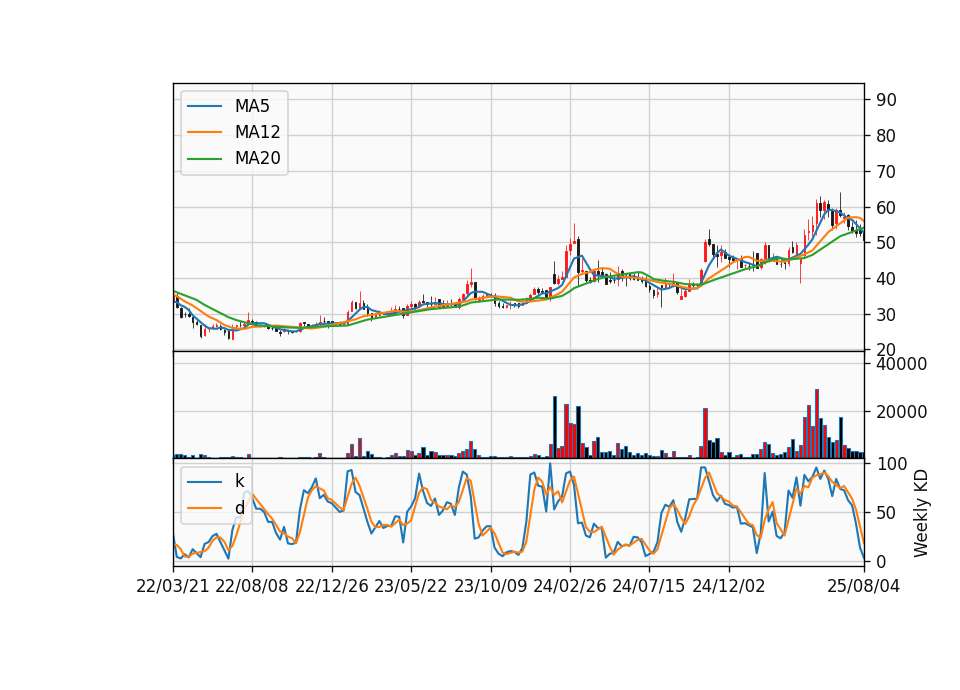Click the Weekly KD axis label
960x690 pixels.
[921, 513]
